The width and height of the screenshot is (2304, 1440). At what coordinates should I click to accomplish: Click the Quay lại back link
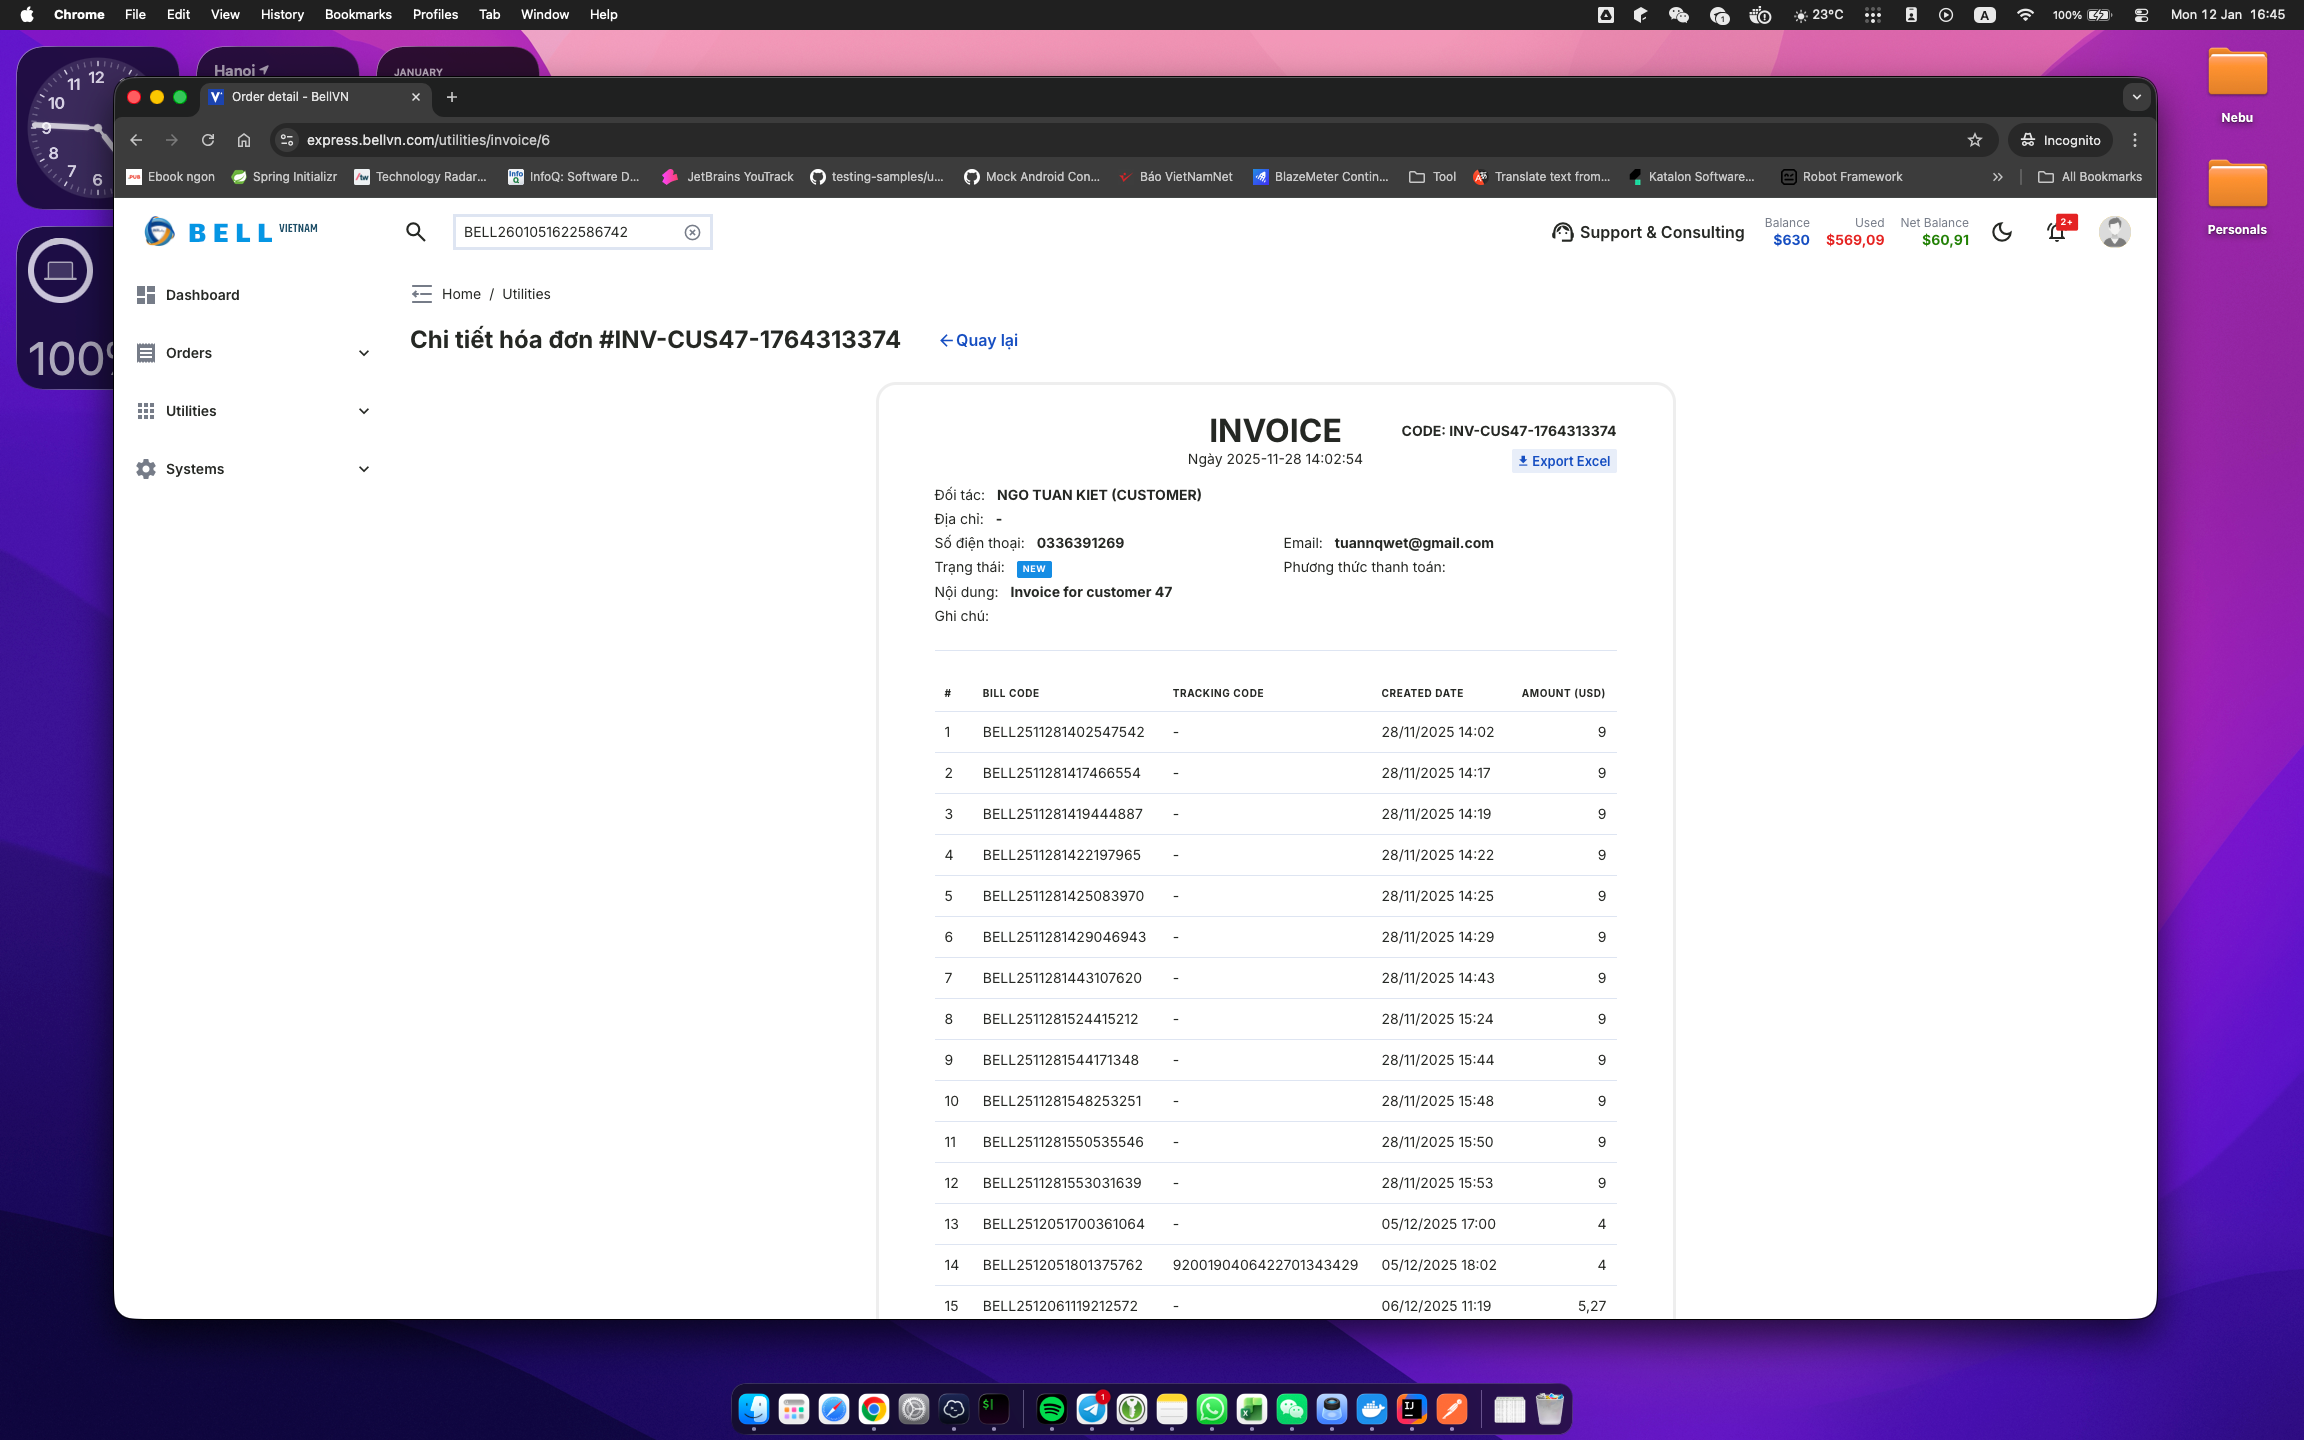[978, 340]
